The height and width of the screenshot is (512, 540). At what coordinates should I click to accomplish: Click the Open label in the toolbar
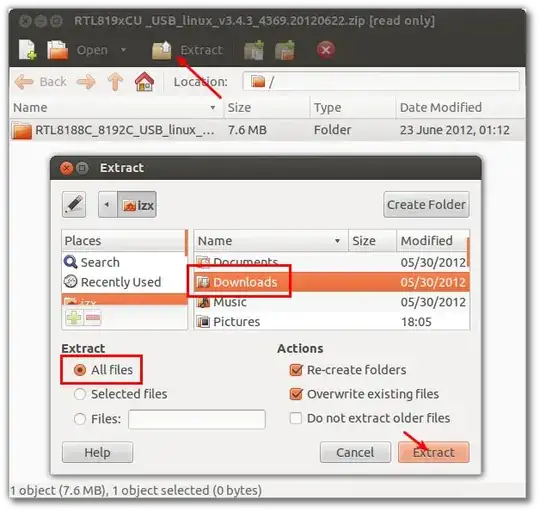coord(92,50)
